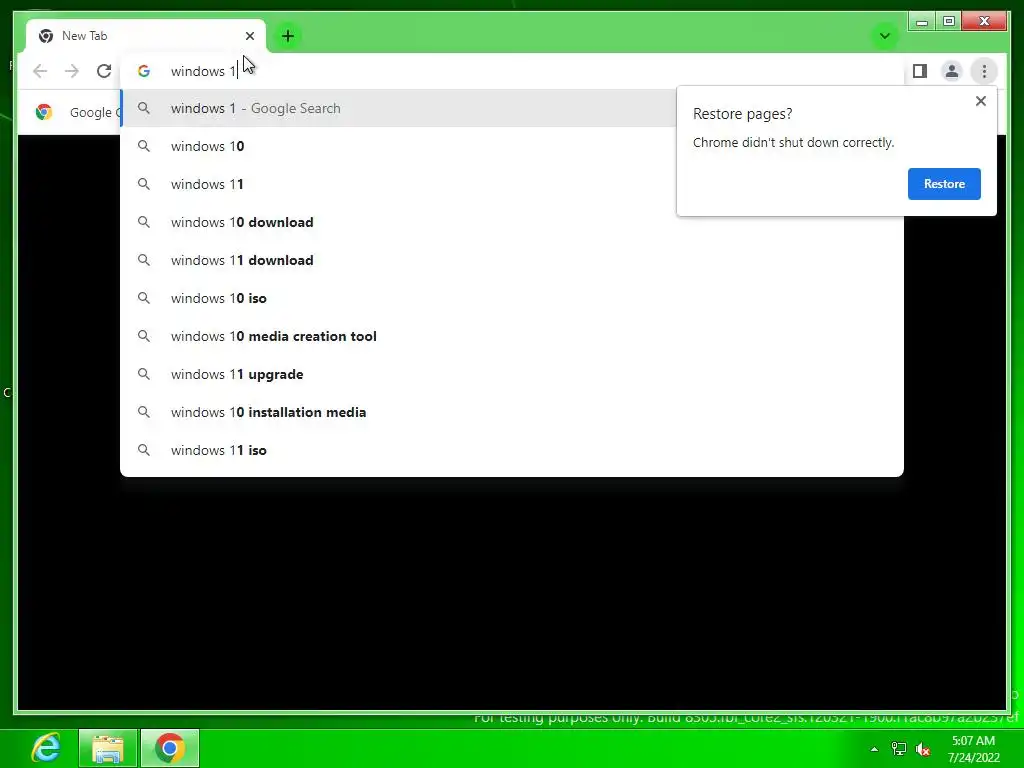Open Internet Explorer from the taskbar
This screenshot has width=1024, height=768.
pyautogui.click(x=46, y=748)
